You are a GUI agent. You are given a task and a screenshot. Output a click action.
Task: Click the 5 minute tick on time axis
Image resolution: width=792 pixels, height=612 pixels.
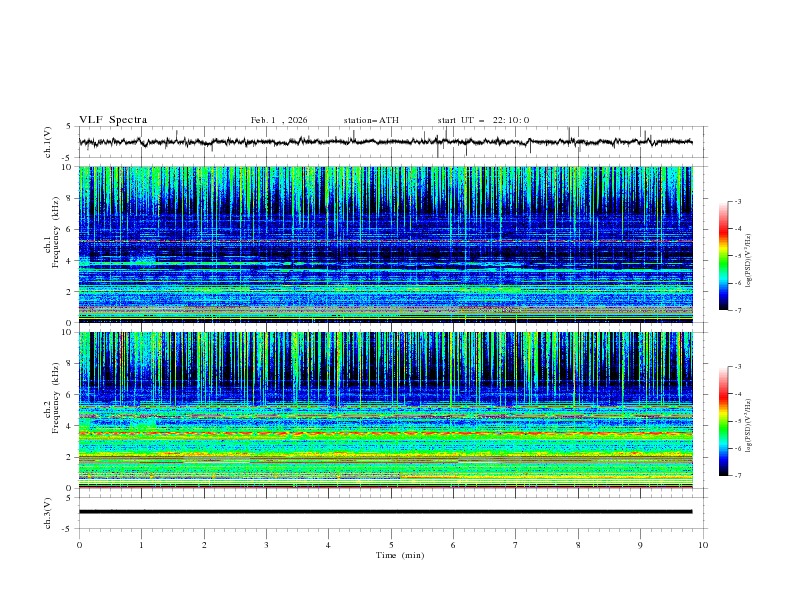point(391,545)
